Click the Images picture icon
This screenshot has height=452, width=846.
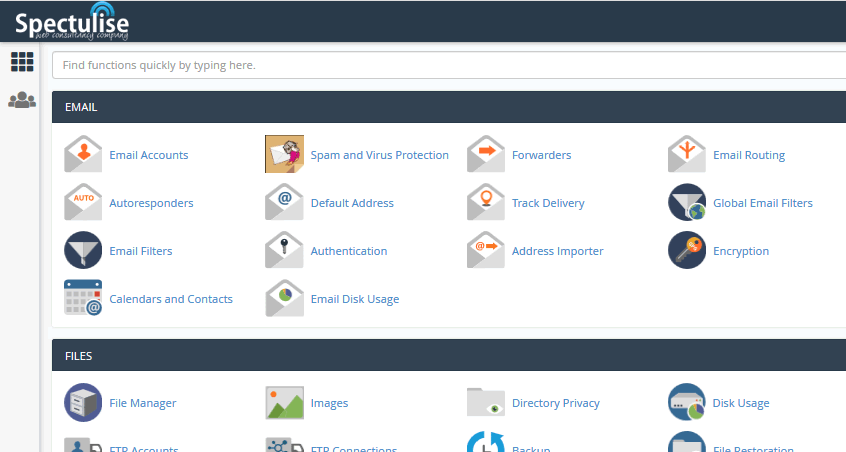click(284, 402)
